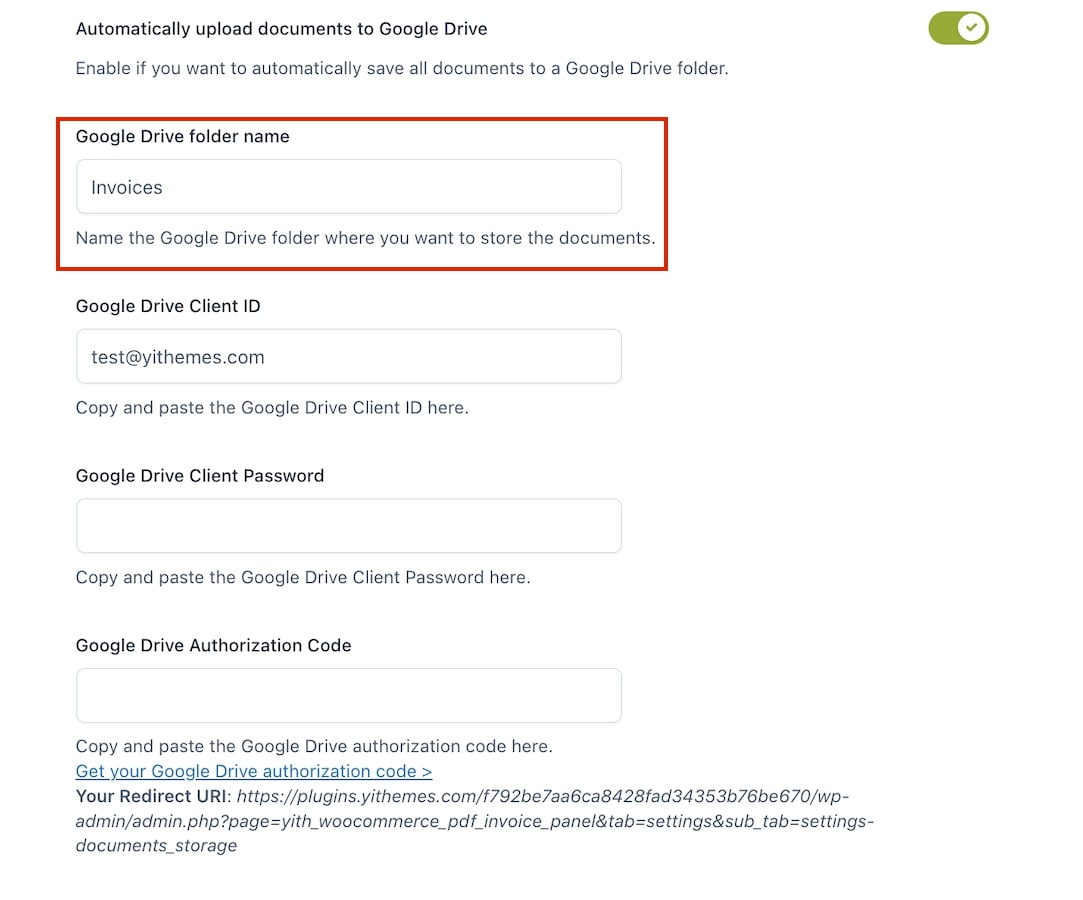Click the 'Google Drive Client Password' label
This screenshot has height=900, width=1083.
200,476
